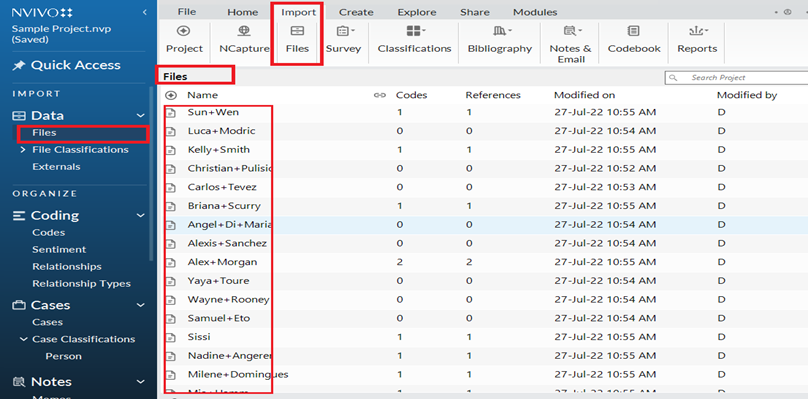Open Externals in the sidebar

click(56, 167)
